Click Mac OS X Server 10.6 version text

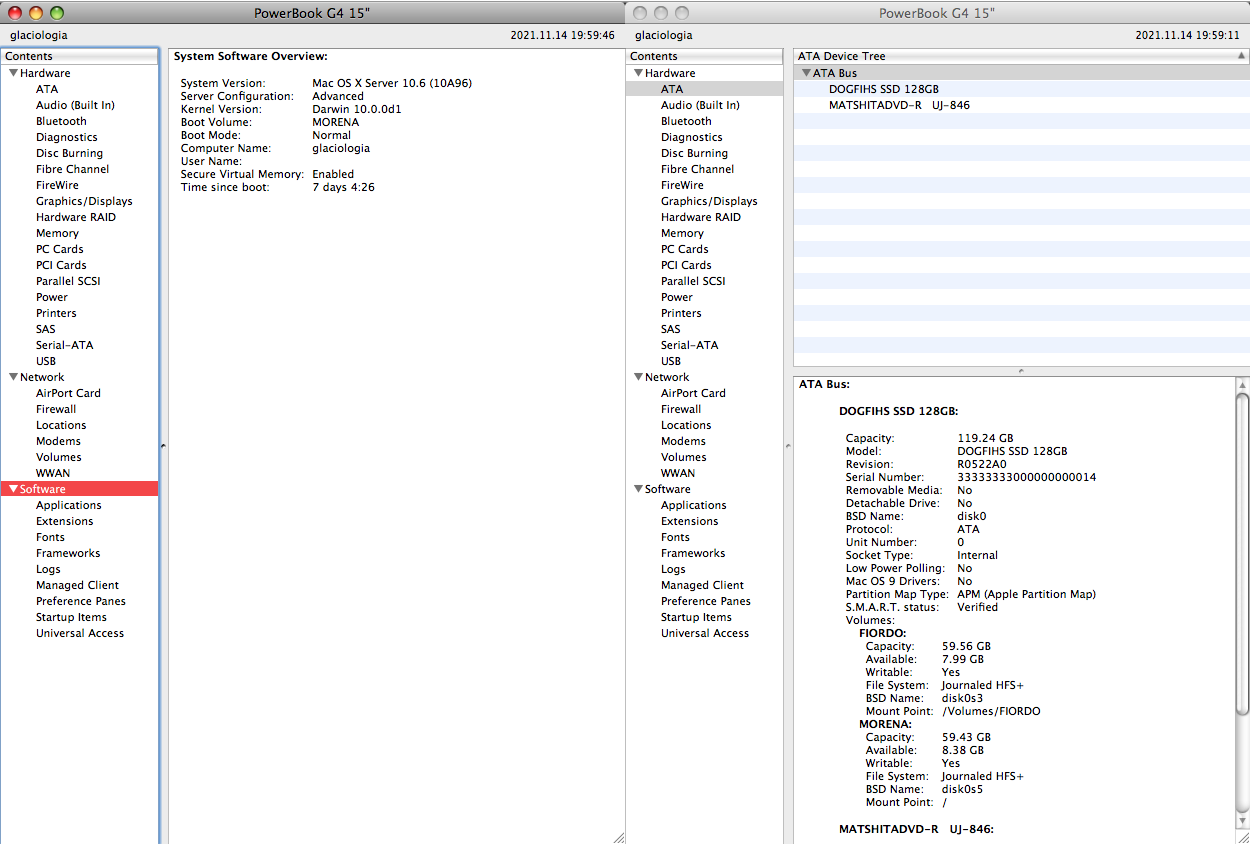(392, 83)
